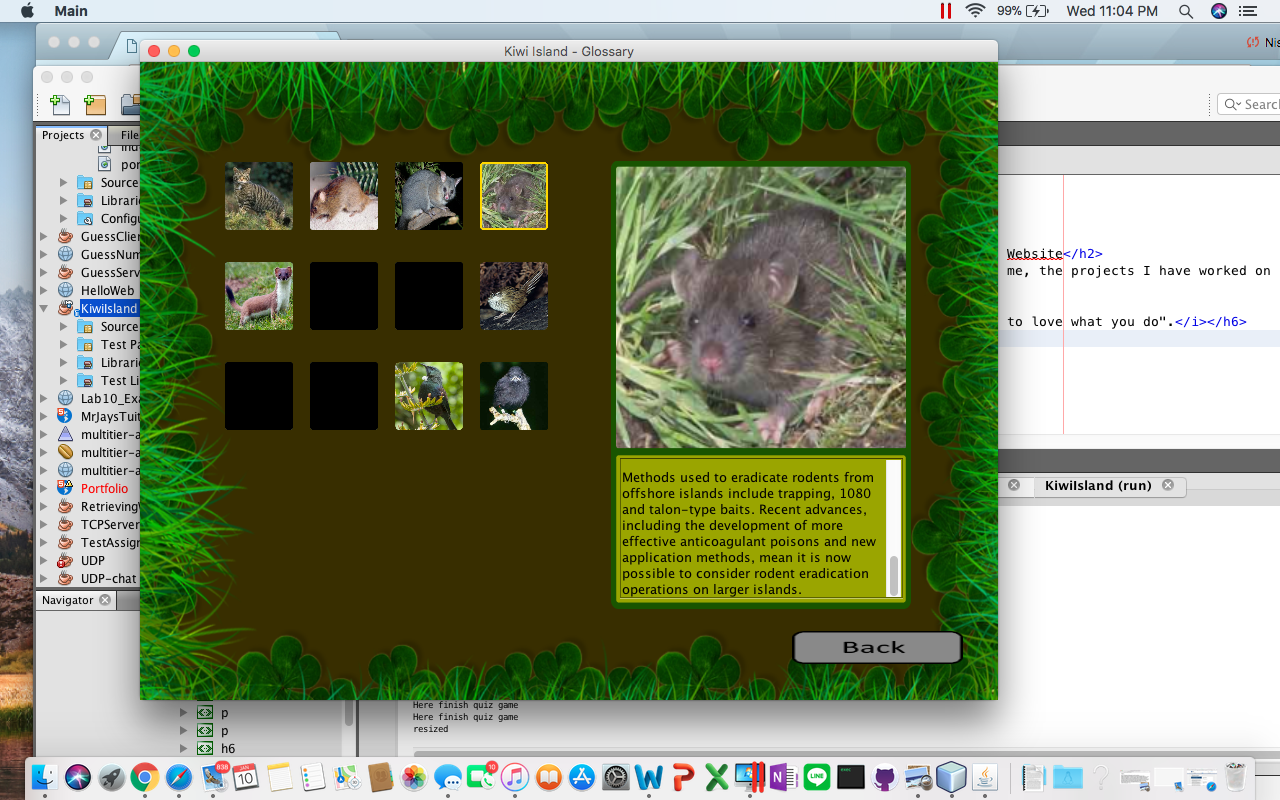
Task: Collapse the KiwiIsland project node
Action: (44, 308)
